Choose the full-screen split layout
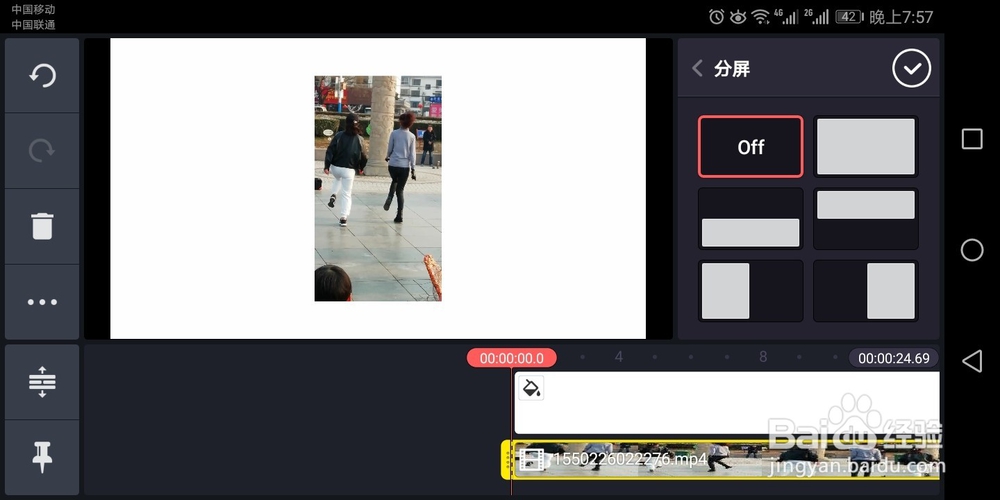This screenshot has height=500, width=1000. click(x=865, y=147)
